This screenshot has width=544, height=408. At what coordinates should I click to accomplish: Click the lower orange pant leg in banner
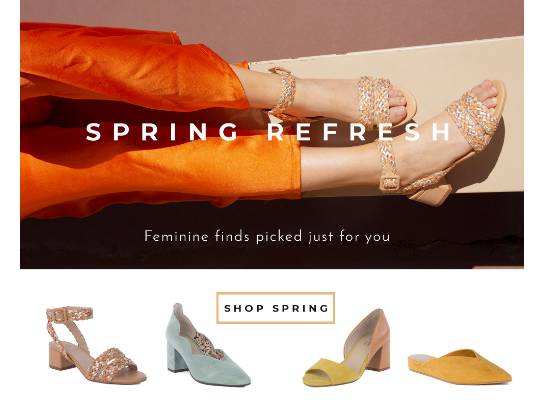[160, 170]
